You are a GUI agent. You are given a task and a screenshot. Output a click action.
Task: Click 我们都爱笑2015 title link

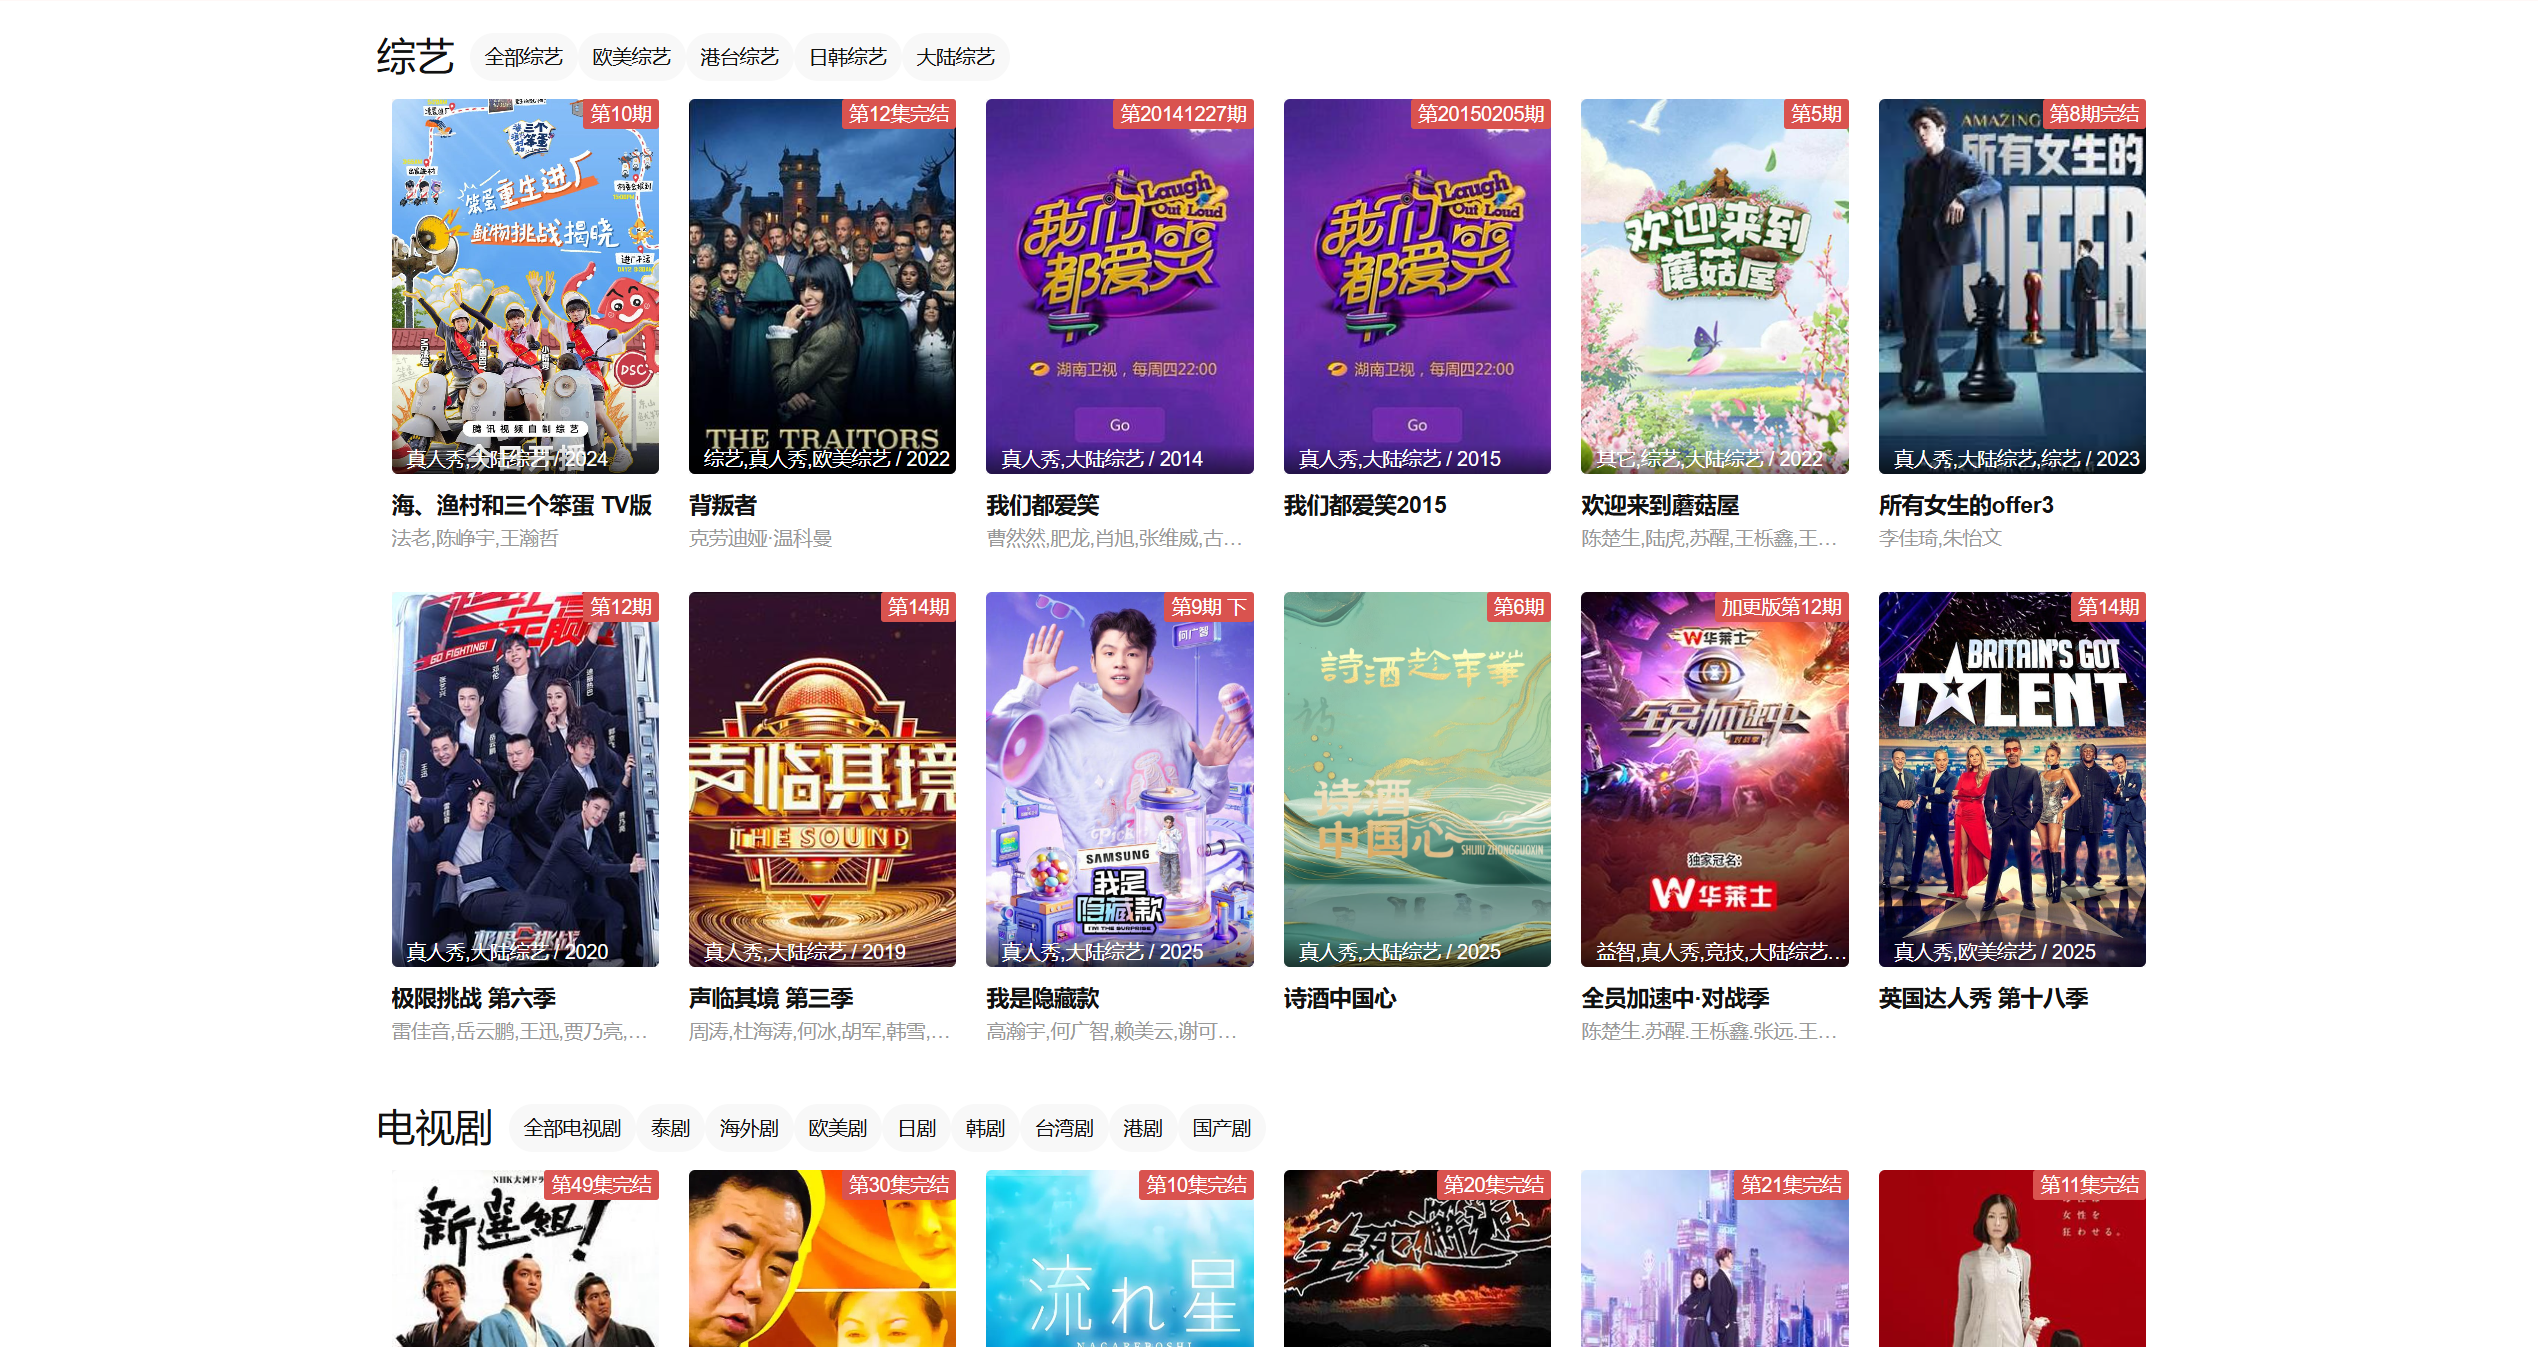pyautogui.click(x=1364, y=505)
